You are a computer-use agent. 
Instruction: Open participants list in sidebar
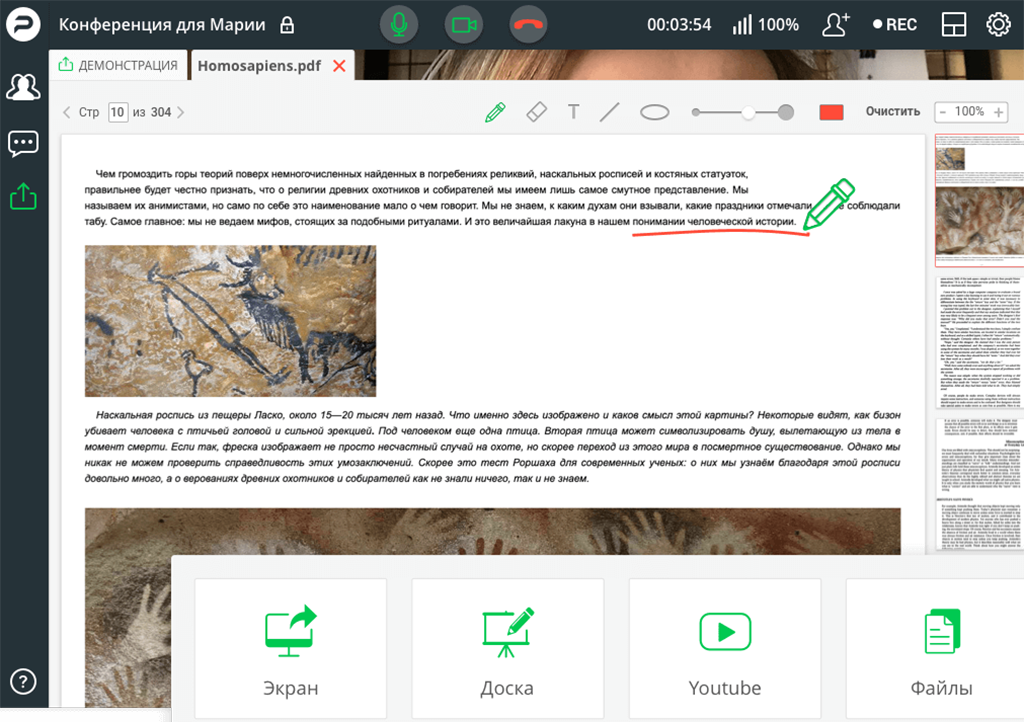point(22,87)
